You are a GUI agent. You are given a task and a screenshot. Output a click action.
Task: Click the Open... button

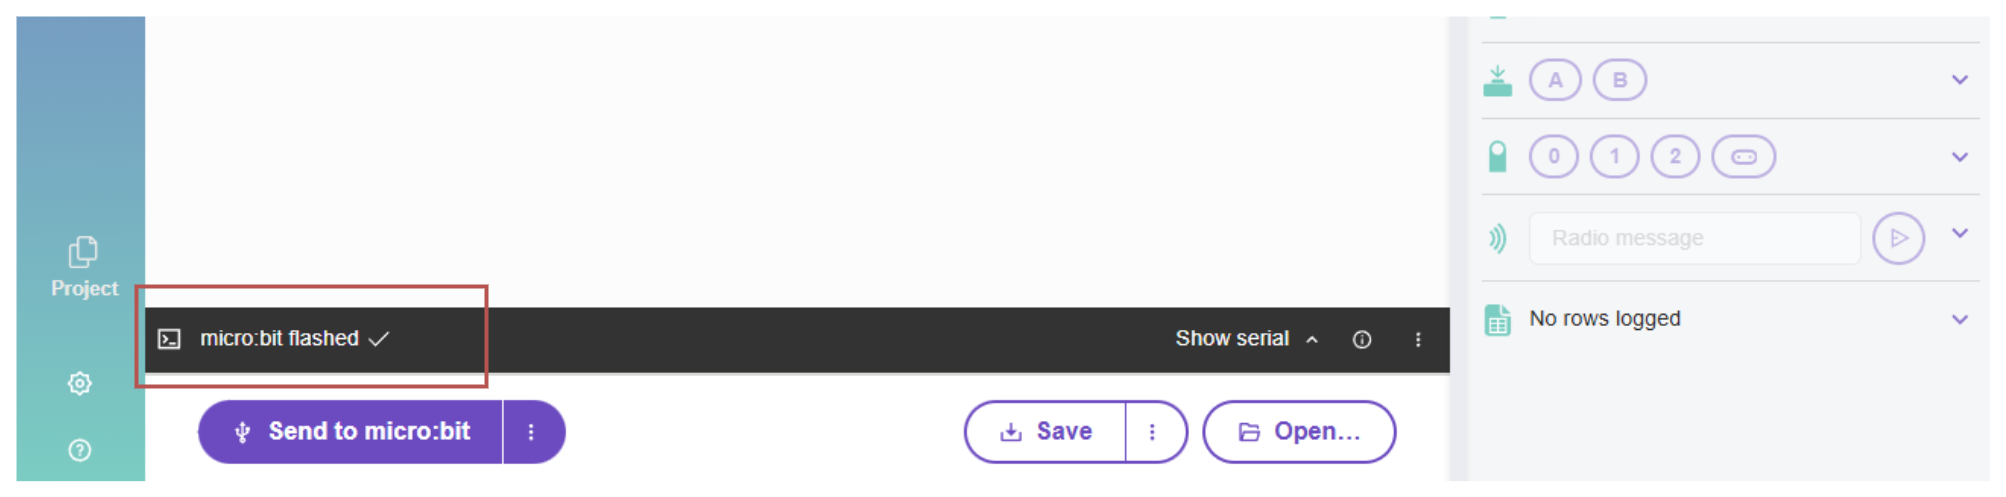[1299, 432]
